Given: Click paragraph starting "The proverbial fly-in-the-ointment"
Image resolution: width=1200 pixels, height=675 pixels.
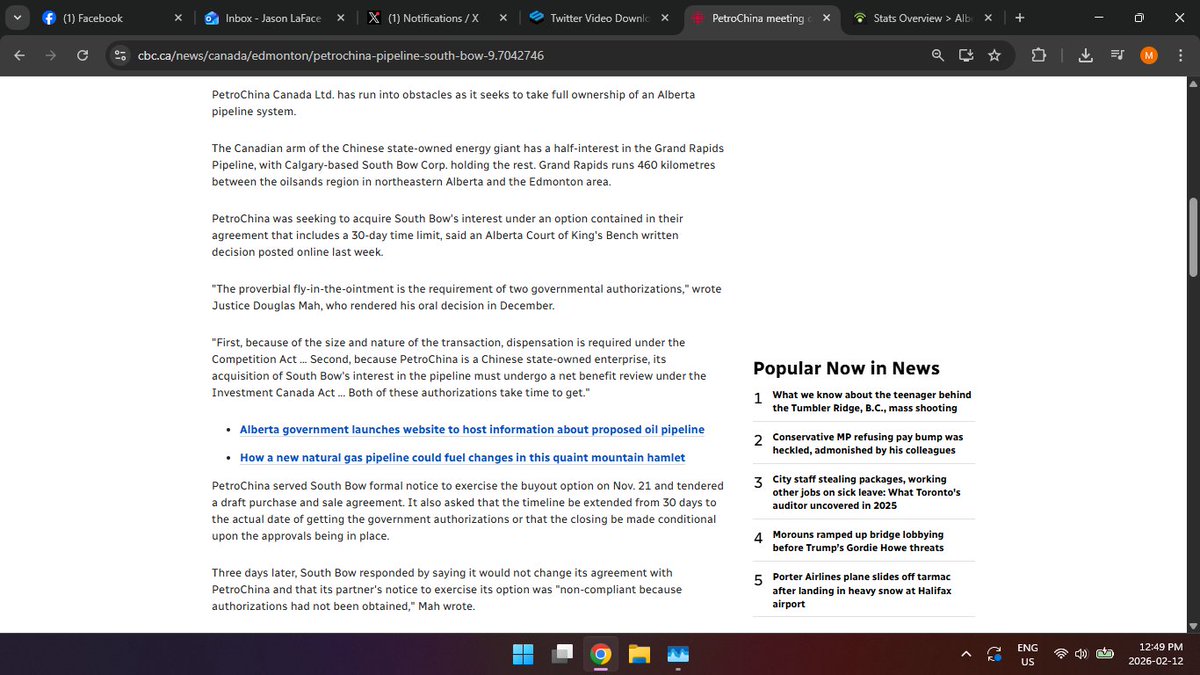Looking at the screenshot, I should 467,297.
